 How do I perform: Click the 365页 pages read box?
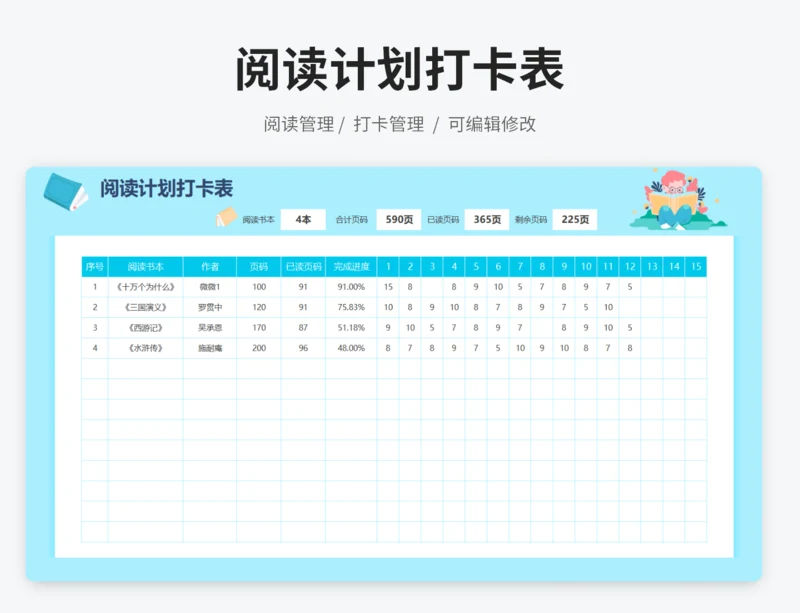[x=486, y=220]
